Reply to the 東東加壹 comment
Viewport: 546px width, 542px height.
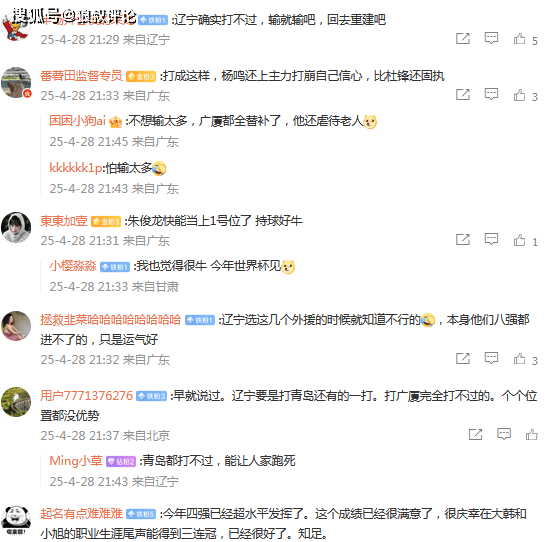(491, 239)
